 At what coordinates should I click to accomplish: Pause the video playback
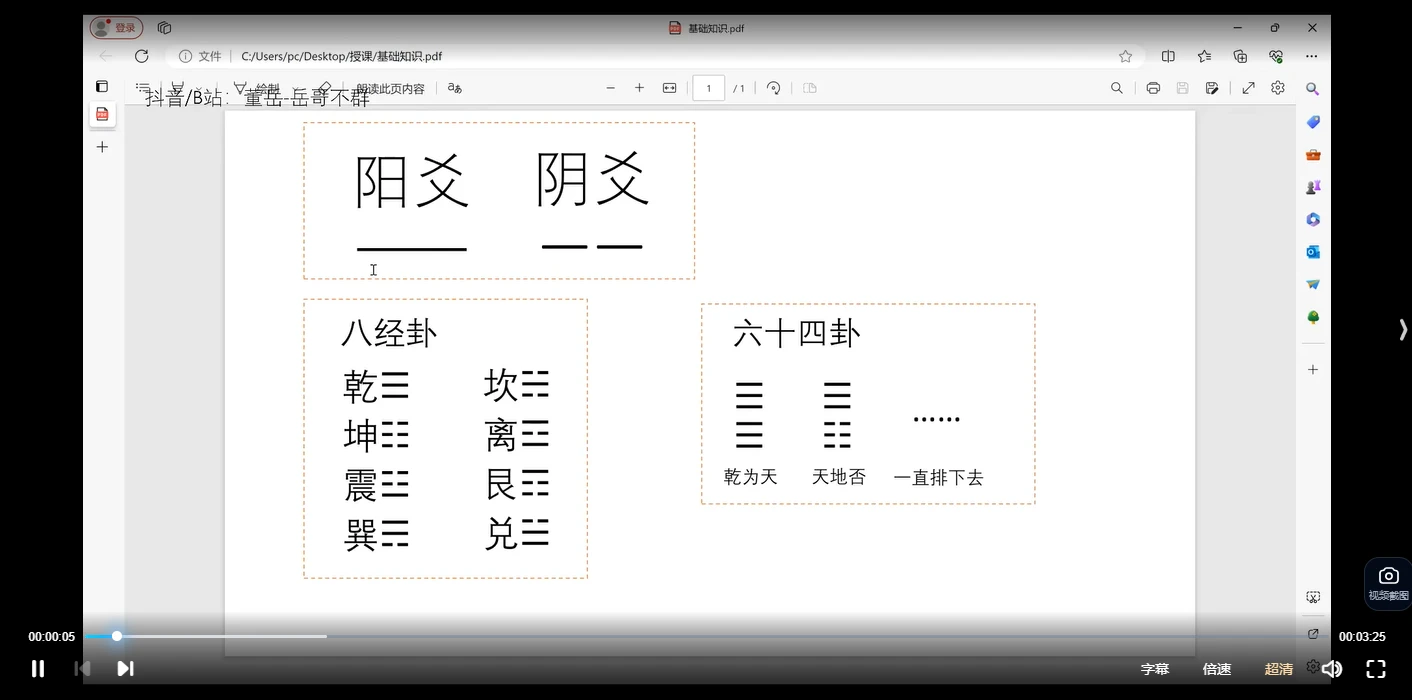[38, 669]
